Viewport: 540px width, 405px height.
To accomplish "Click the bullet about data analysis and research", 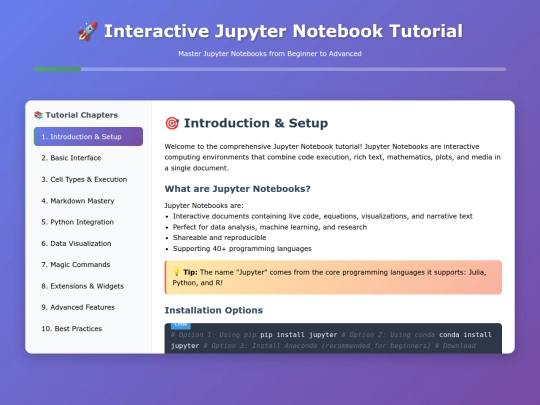I will click(x=270, y=227).
